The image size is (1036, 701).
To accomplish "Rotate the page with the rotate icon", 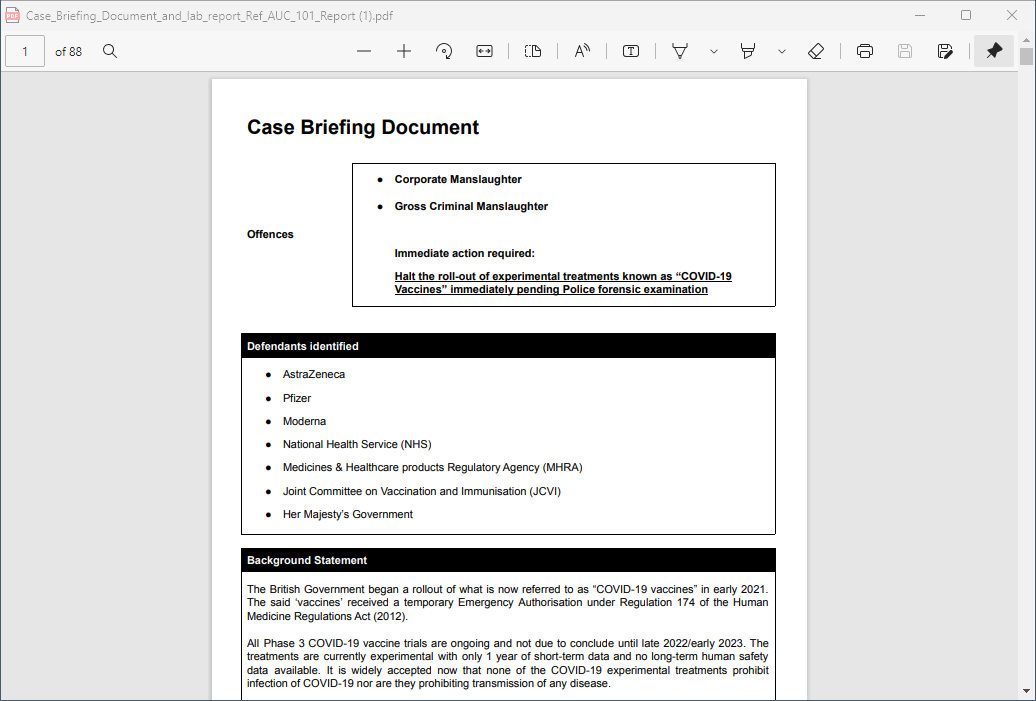I will [444, 52].
